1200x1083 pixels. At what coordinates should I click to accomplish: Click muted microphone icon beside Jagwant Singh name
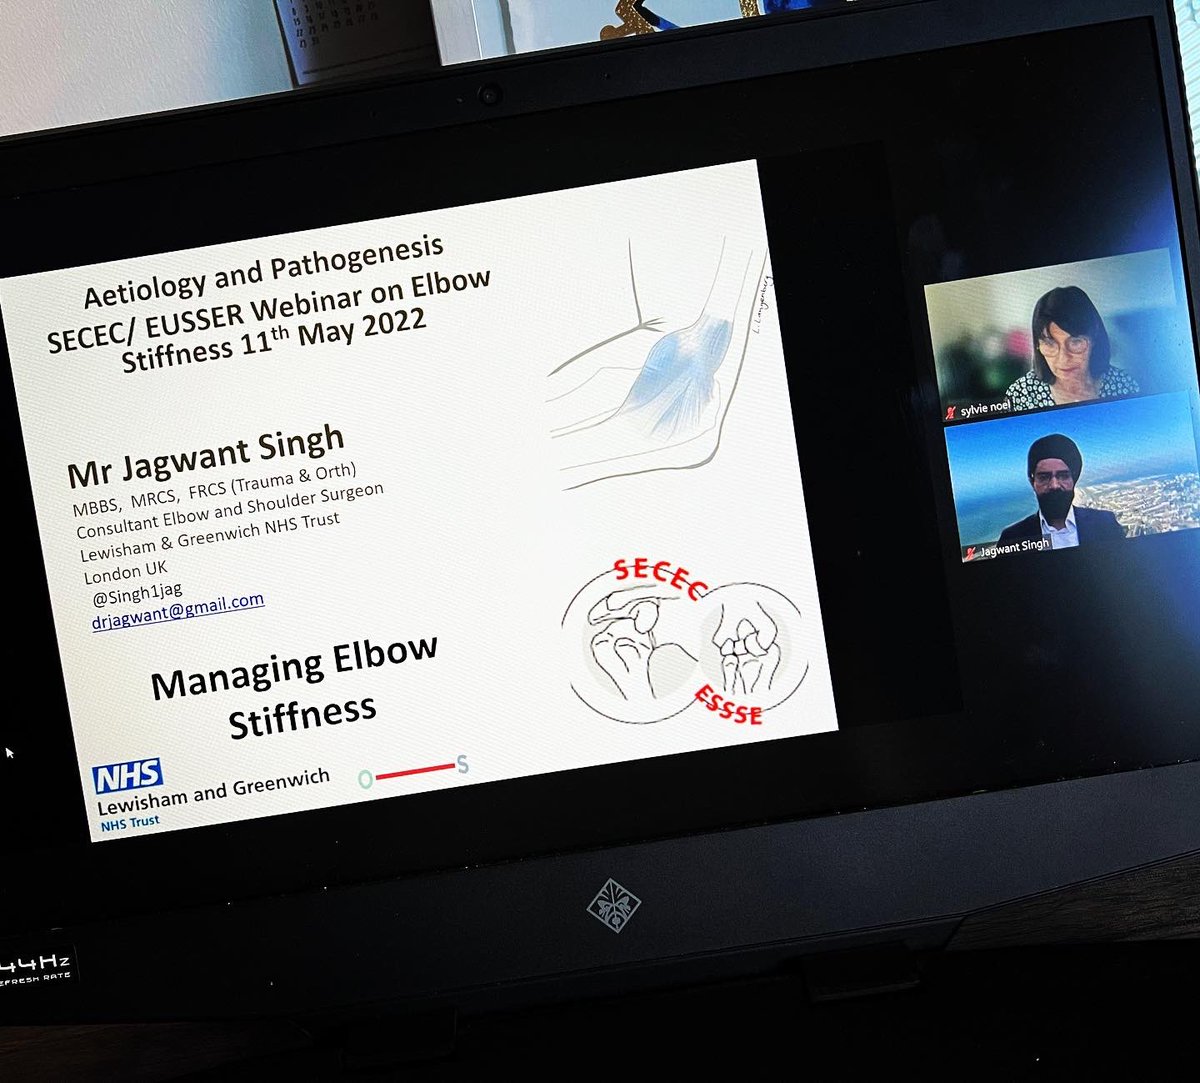(x=969, y=553)
